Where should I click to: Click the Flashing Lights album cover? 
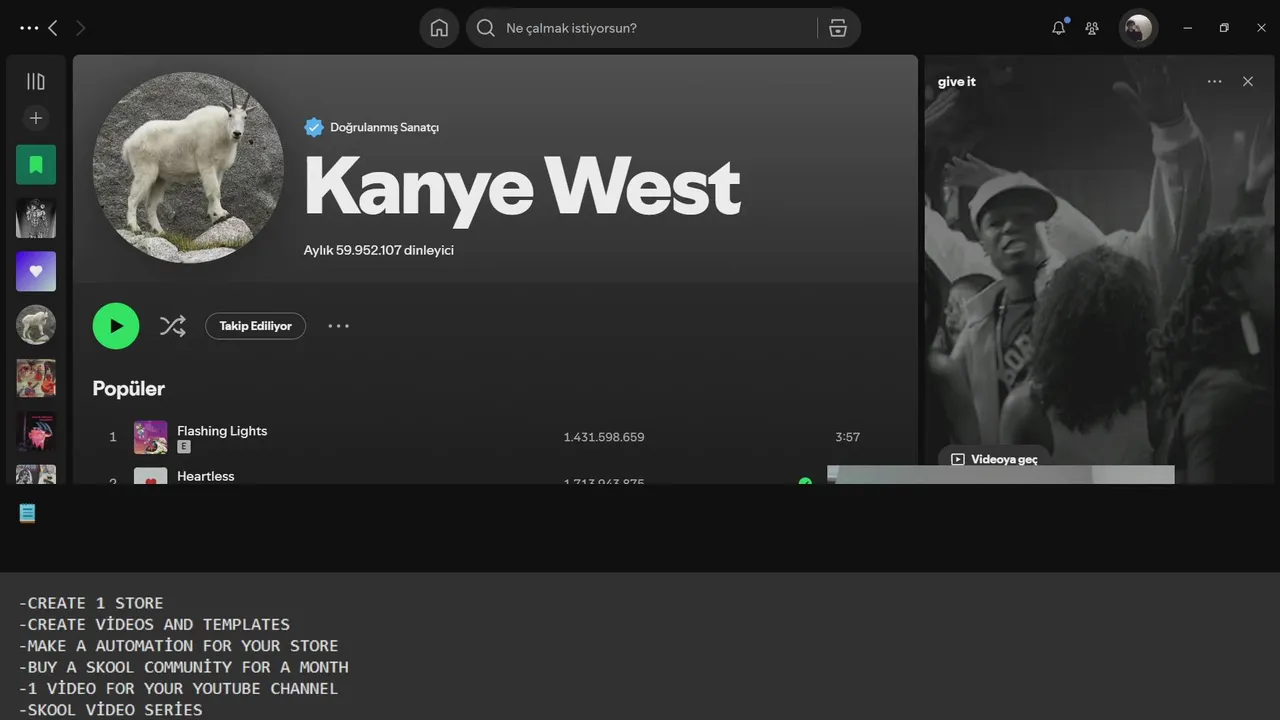point(151,437)
